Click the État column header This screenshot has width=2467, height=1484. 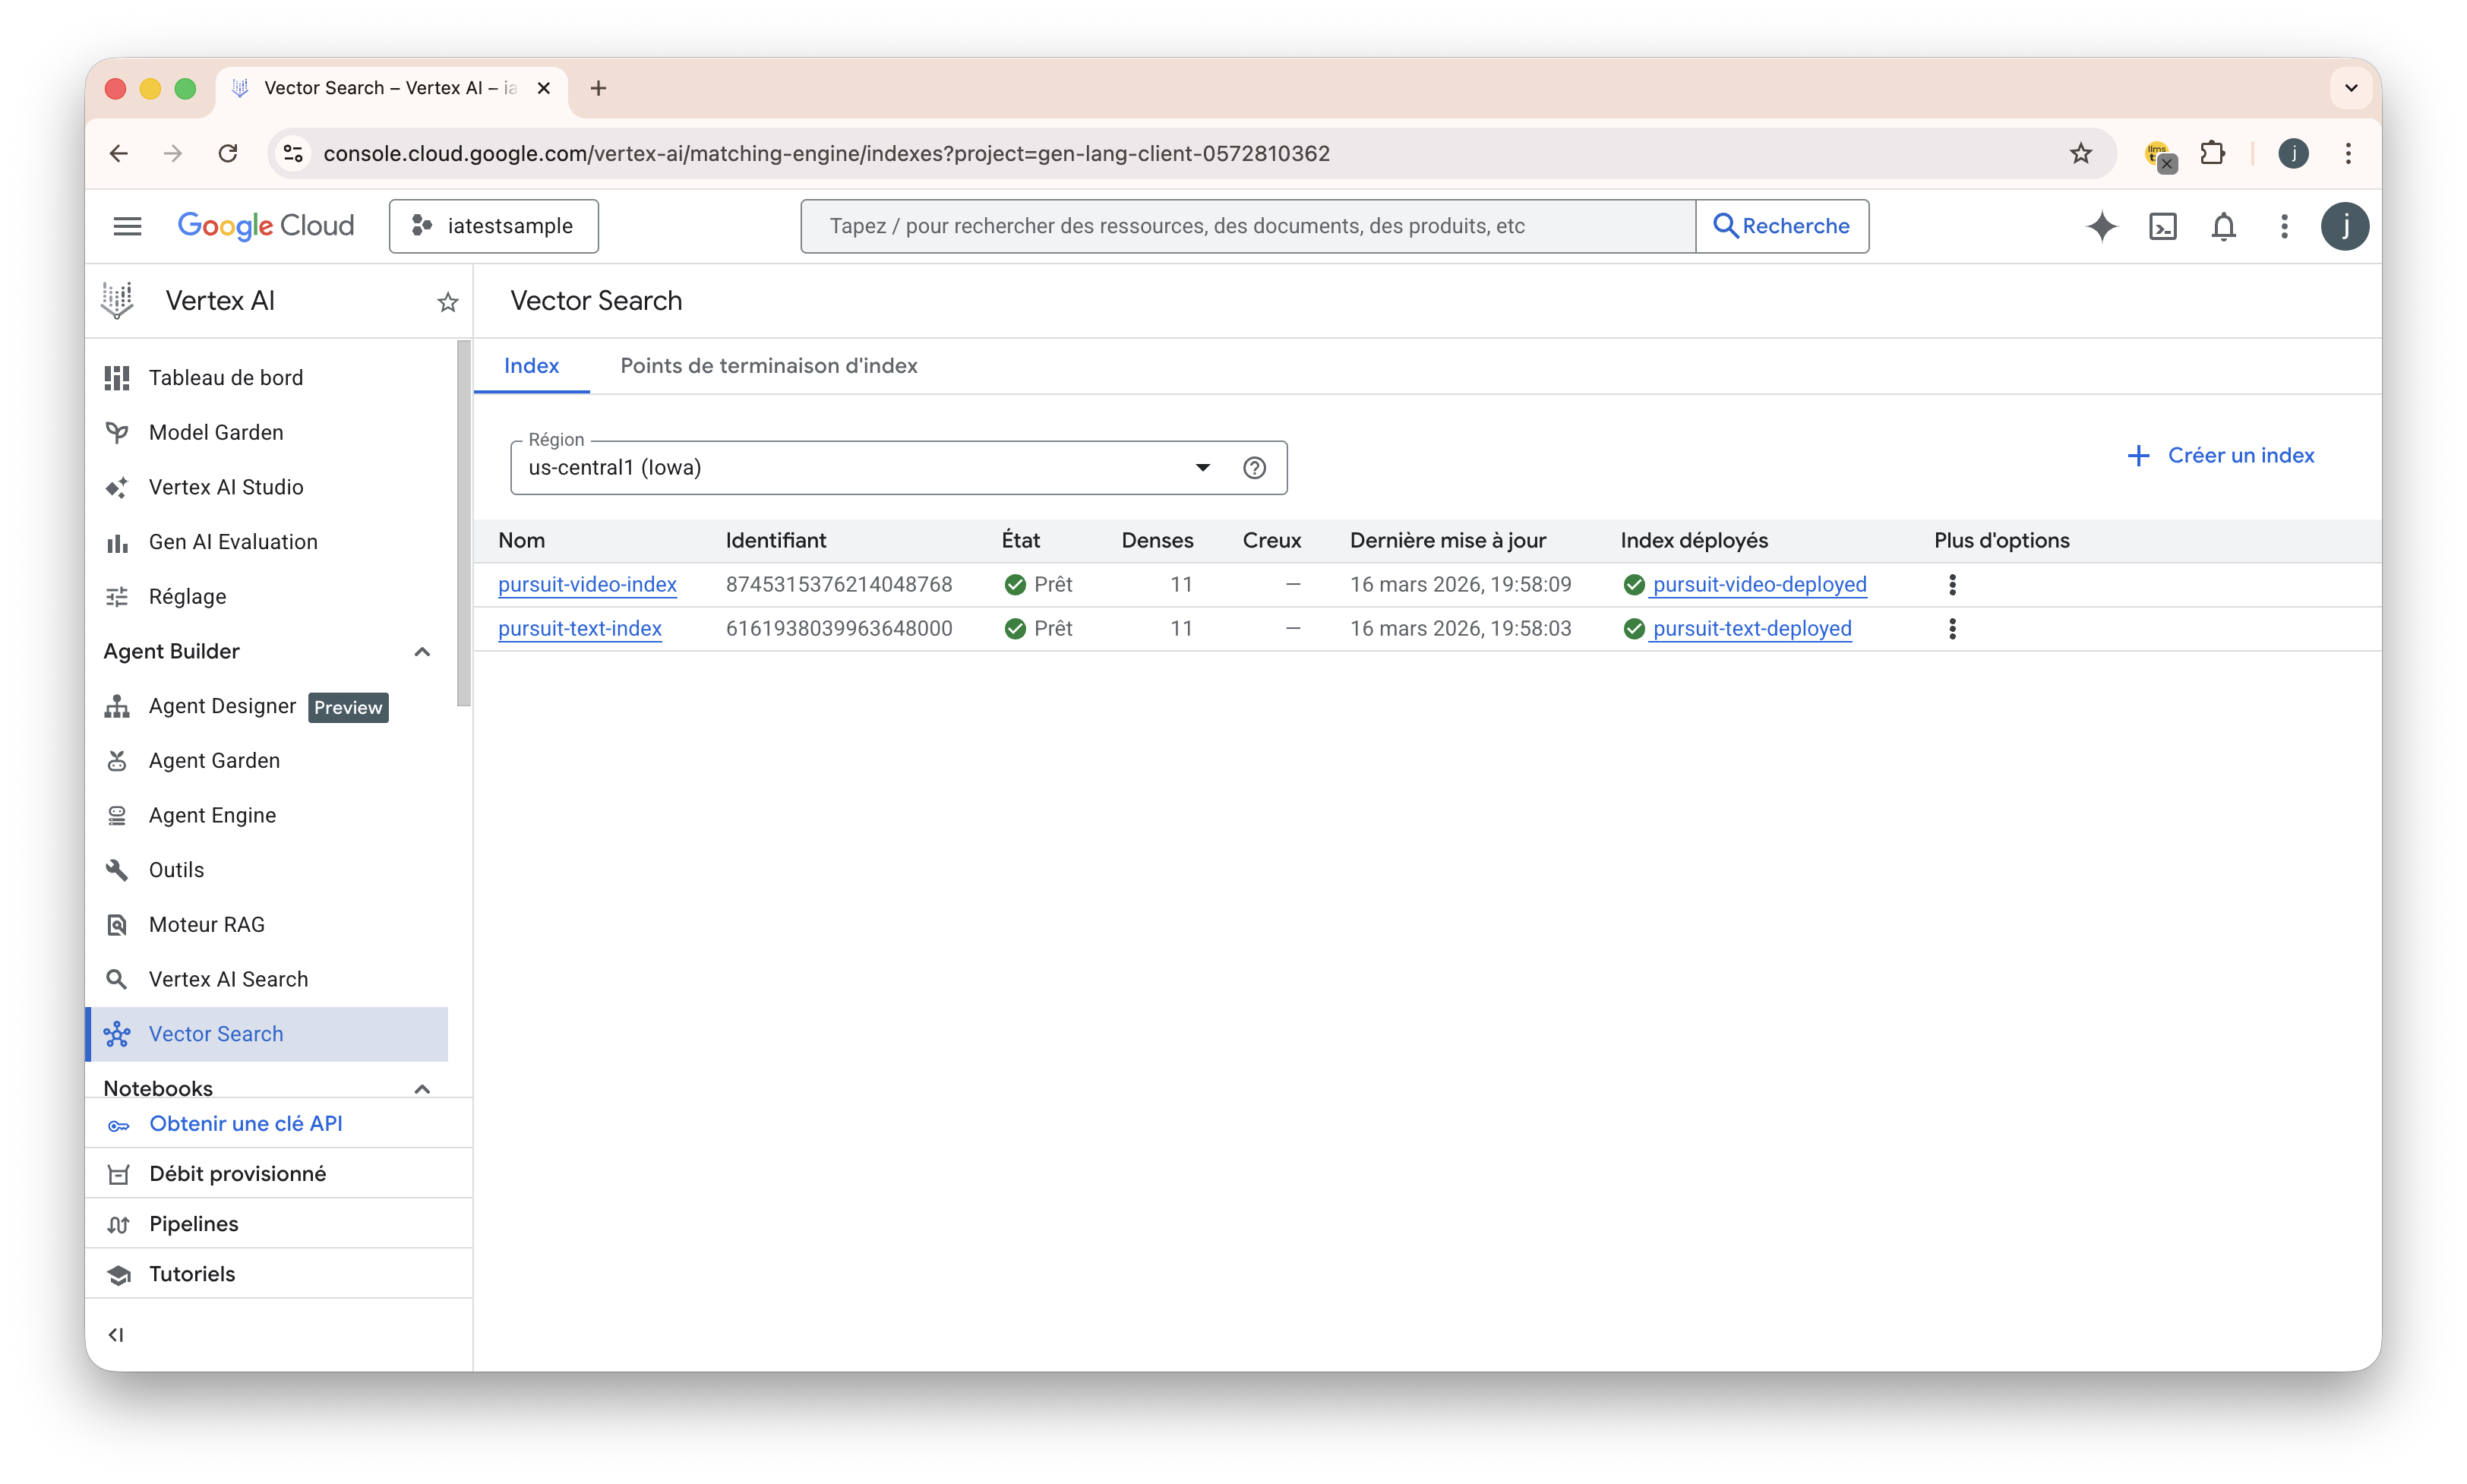(1020, 541)
